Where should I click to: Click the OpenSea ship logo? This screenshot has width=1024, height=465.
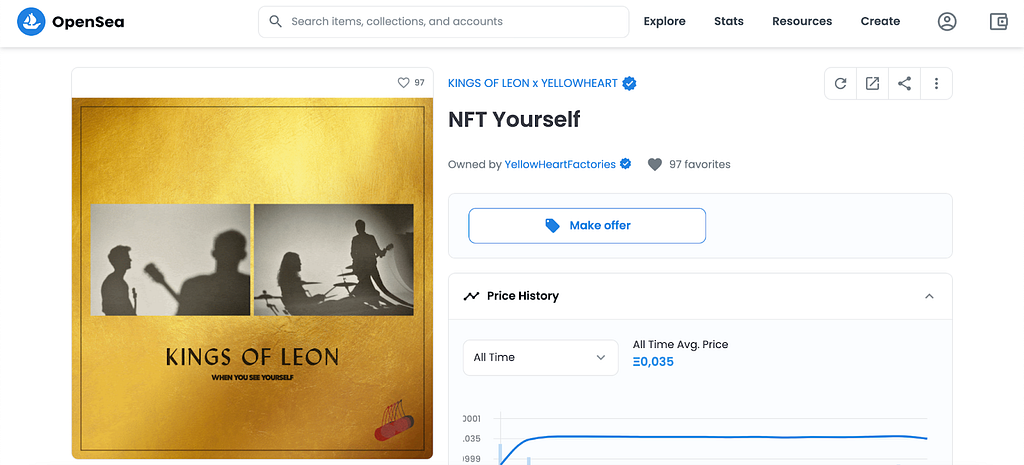pyautogui.click(x=31, y=22)
